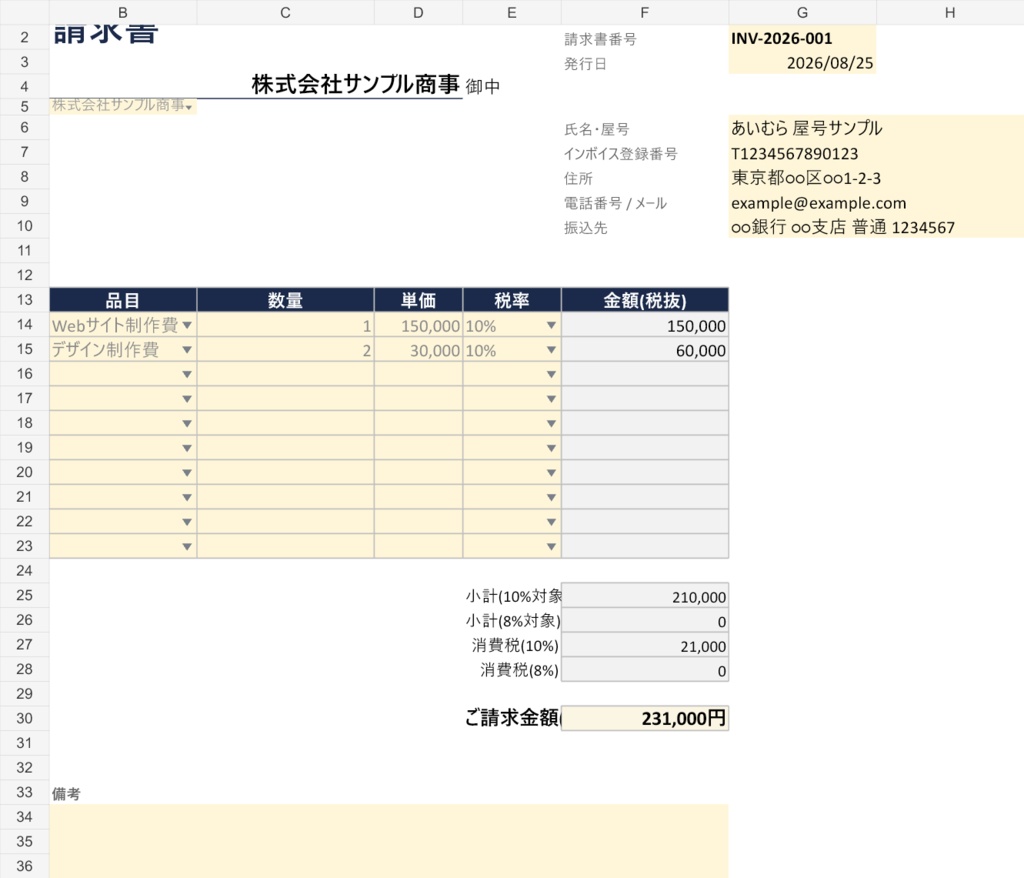
Task: Open tax rate dropdown in row 19
Action: [x=551, y=448]
